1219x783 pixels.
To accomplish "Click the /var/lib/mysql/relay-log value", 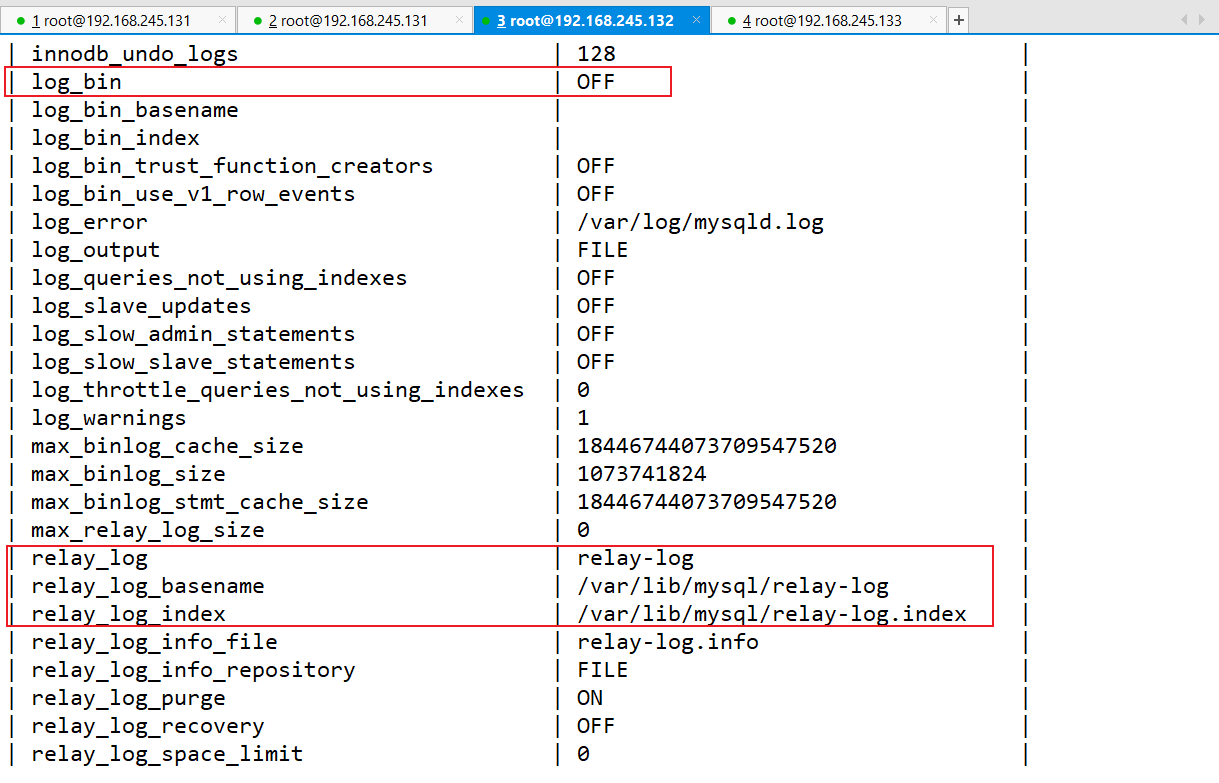I will (733, 586).
